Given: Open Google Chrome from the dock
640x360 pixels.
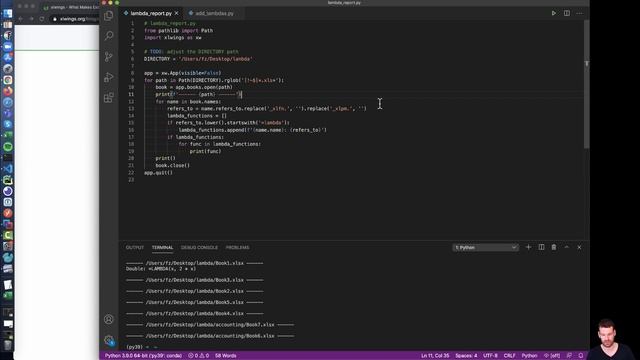Looking at the screenshot, I should pos(8,80).
